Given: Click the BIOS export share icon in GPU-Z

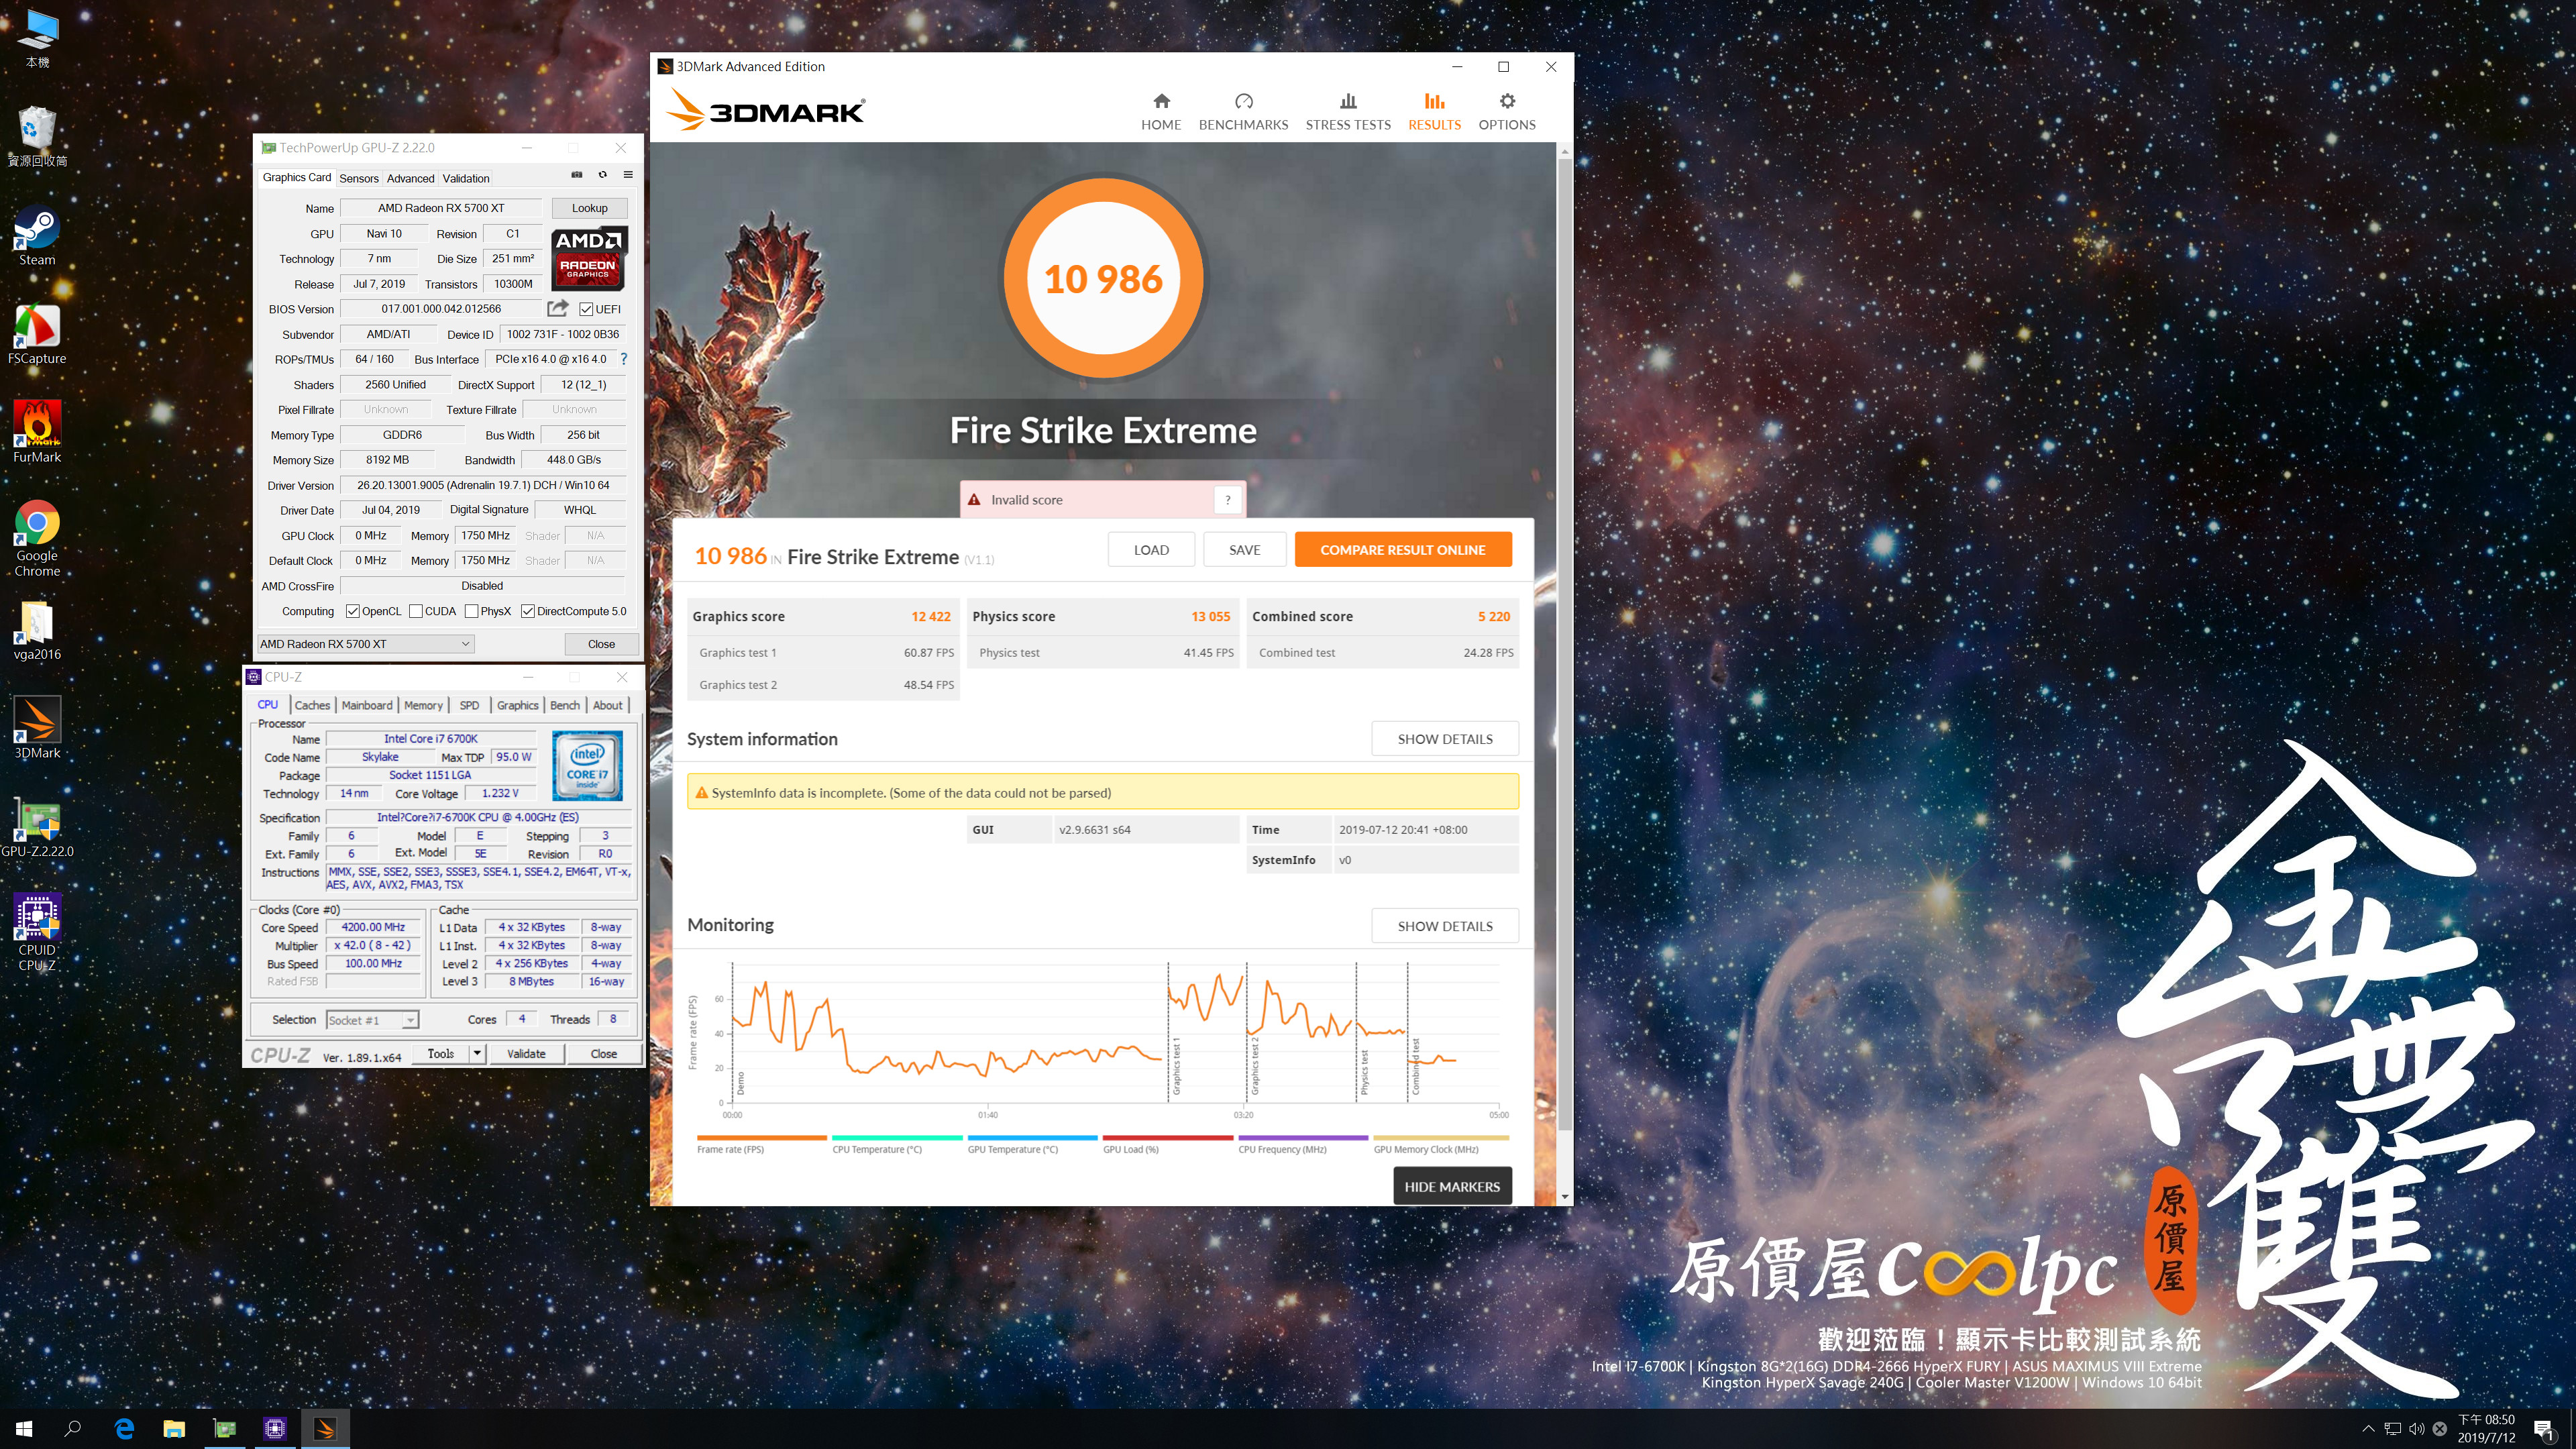Looking at the screenshot, I should (x=558, y=308).
